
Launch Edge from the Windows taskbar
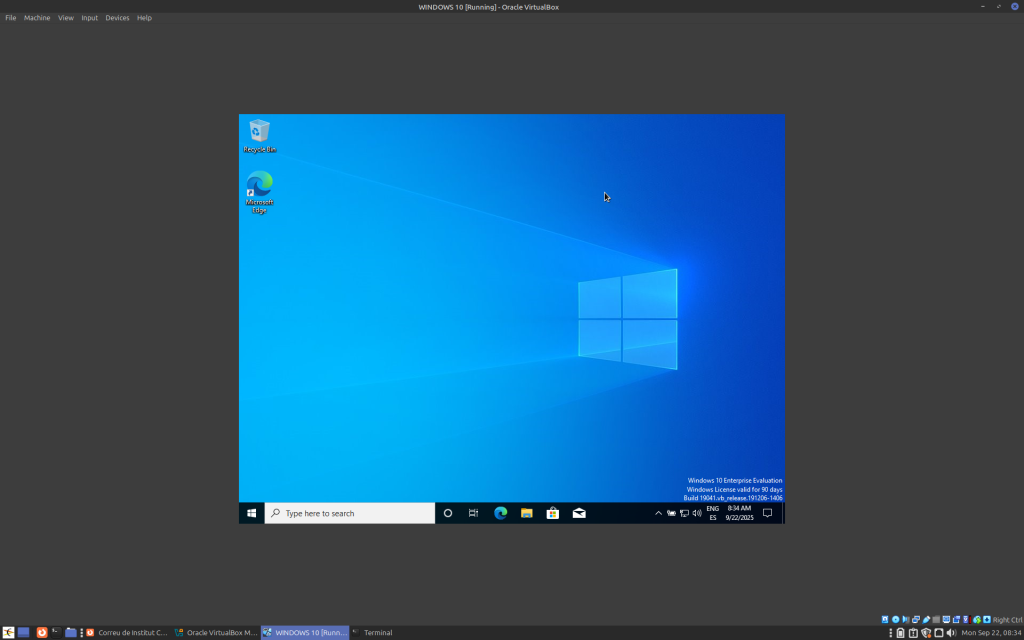tap(501, 513)
